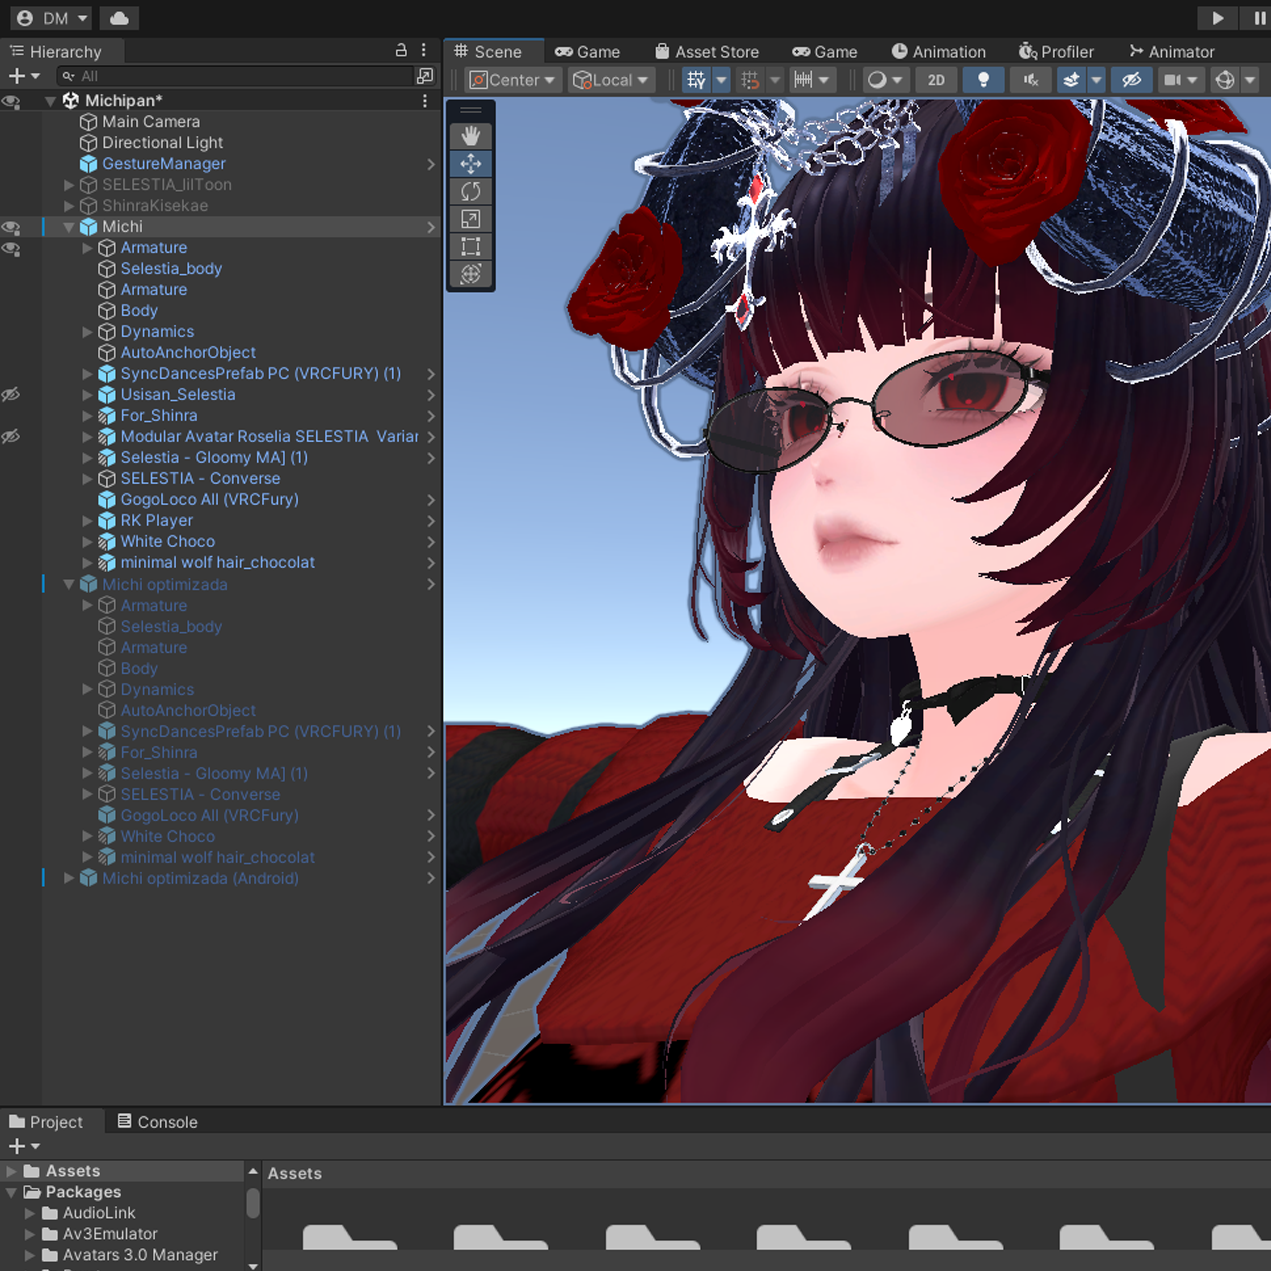Toggle 2D view mode
Screen dimensions: 1271x1271
coord(936,80)
